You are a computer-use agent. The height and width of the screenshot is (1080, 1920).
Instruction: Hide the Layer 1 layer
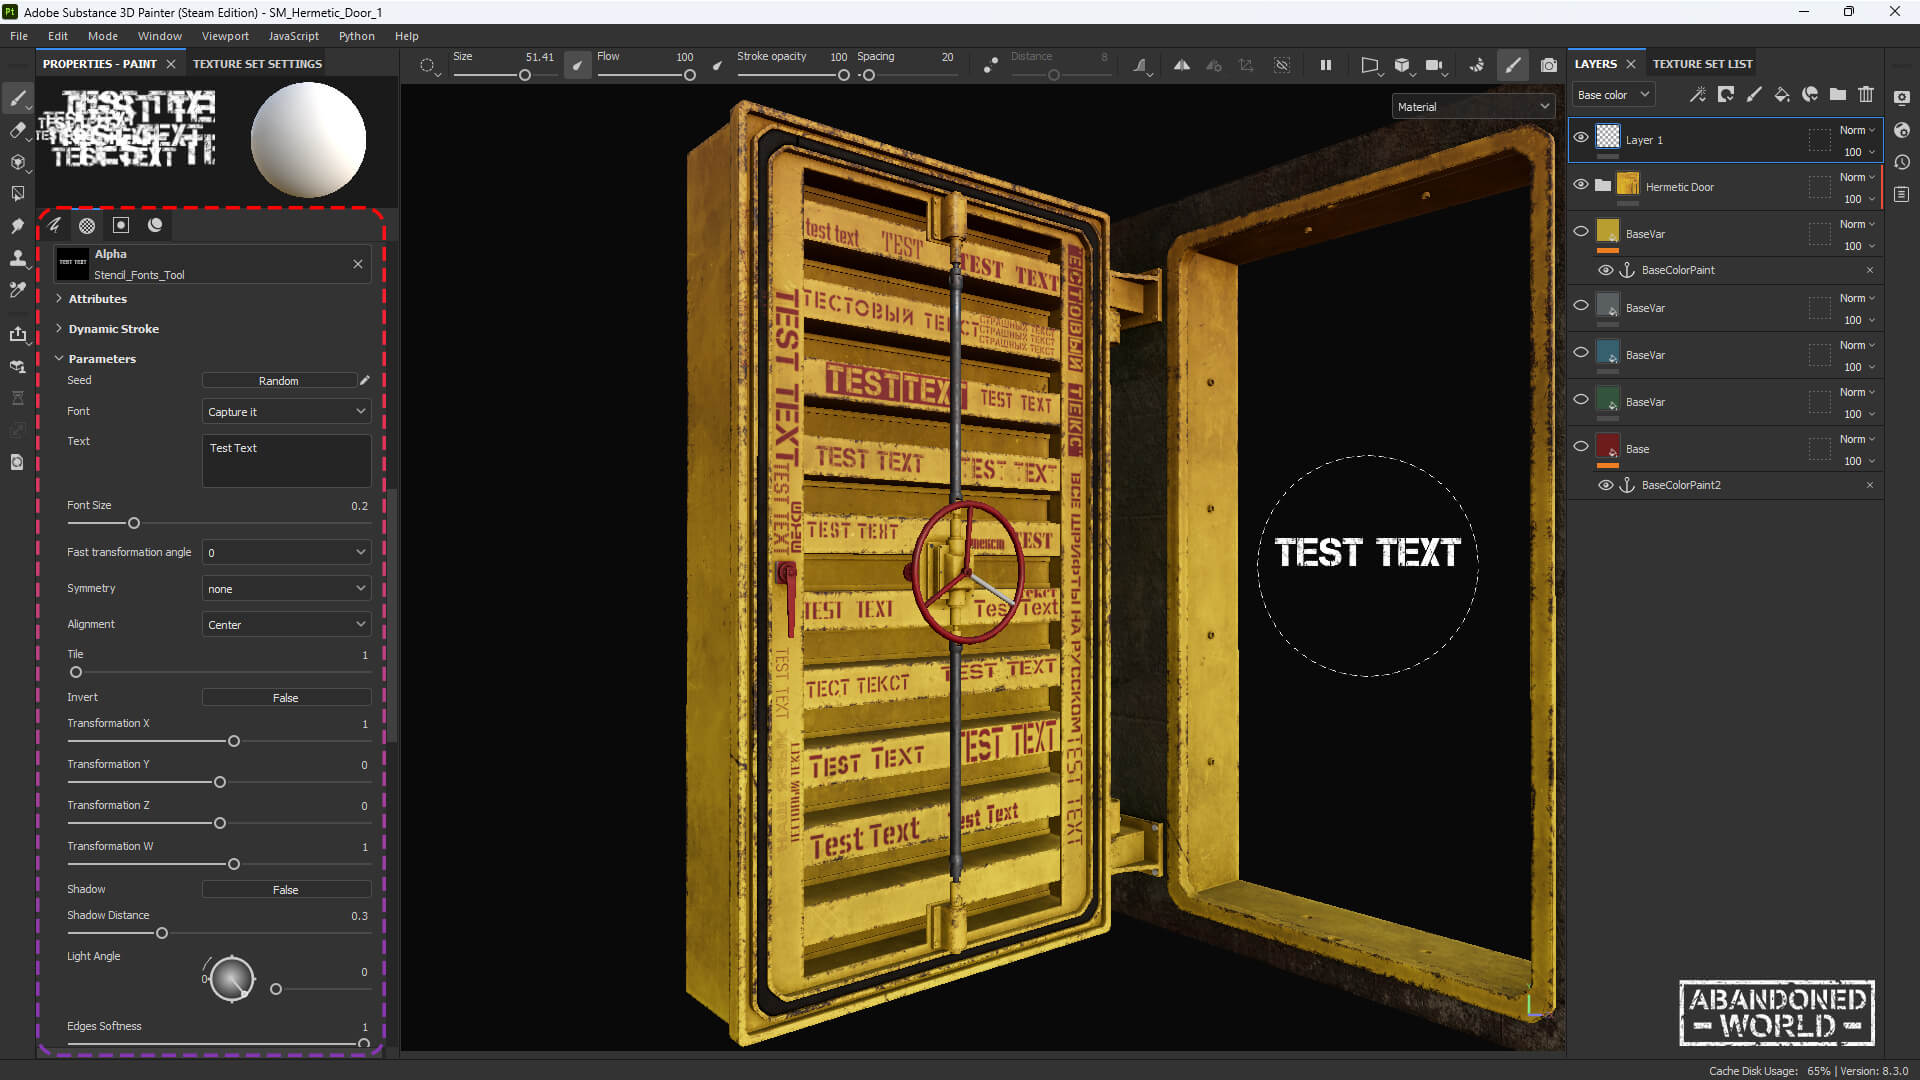click(1581, 138)
